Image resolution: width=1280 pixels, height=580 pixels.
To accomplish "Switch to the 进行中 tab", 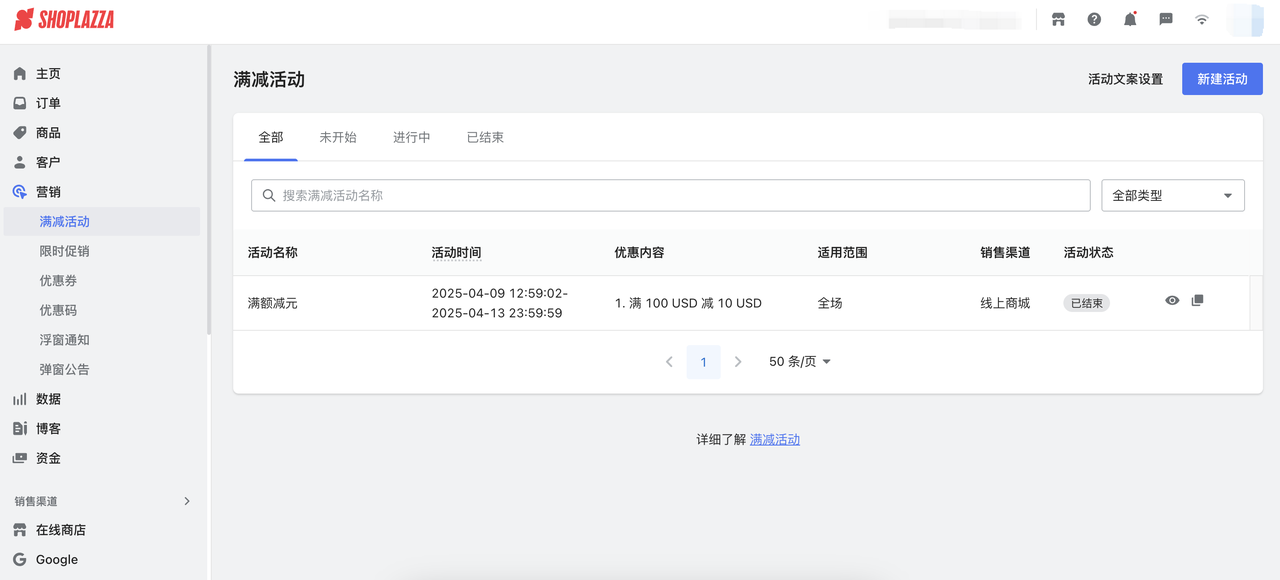I will coord(411,137).
